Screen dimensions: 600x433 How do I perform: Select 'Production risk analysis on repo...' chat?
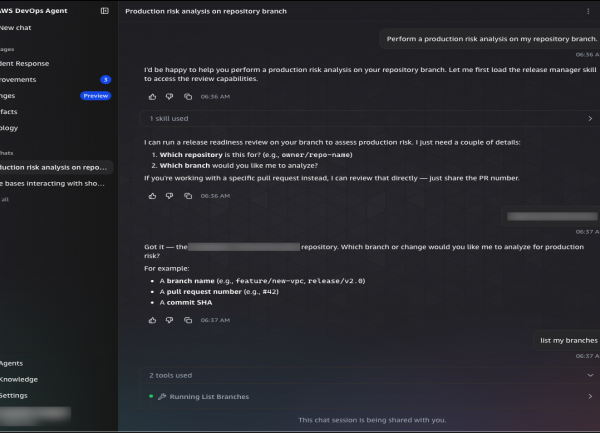[x=56, y=168]
